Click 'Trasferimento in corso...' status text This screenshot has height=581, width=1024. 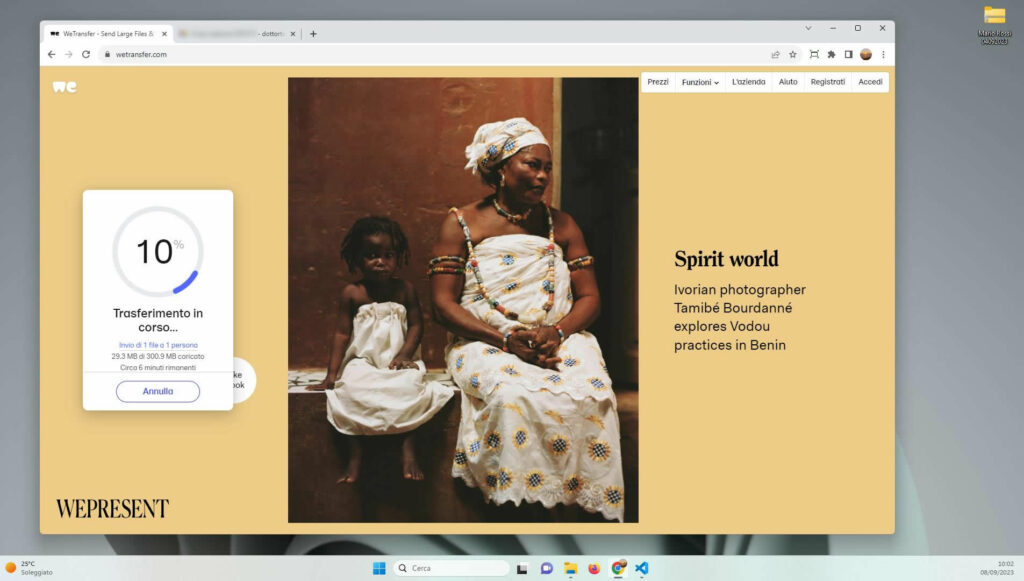coord(158,320)
